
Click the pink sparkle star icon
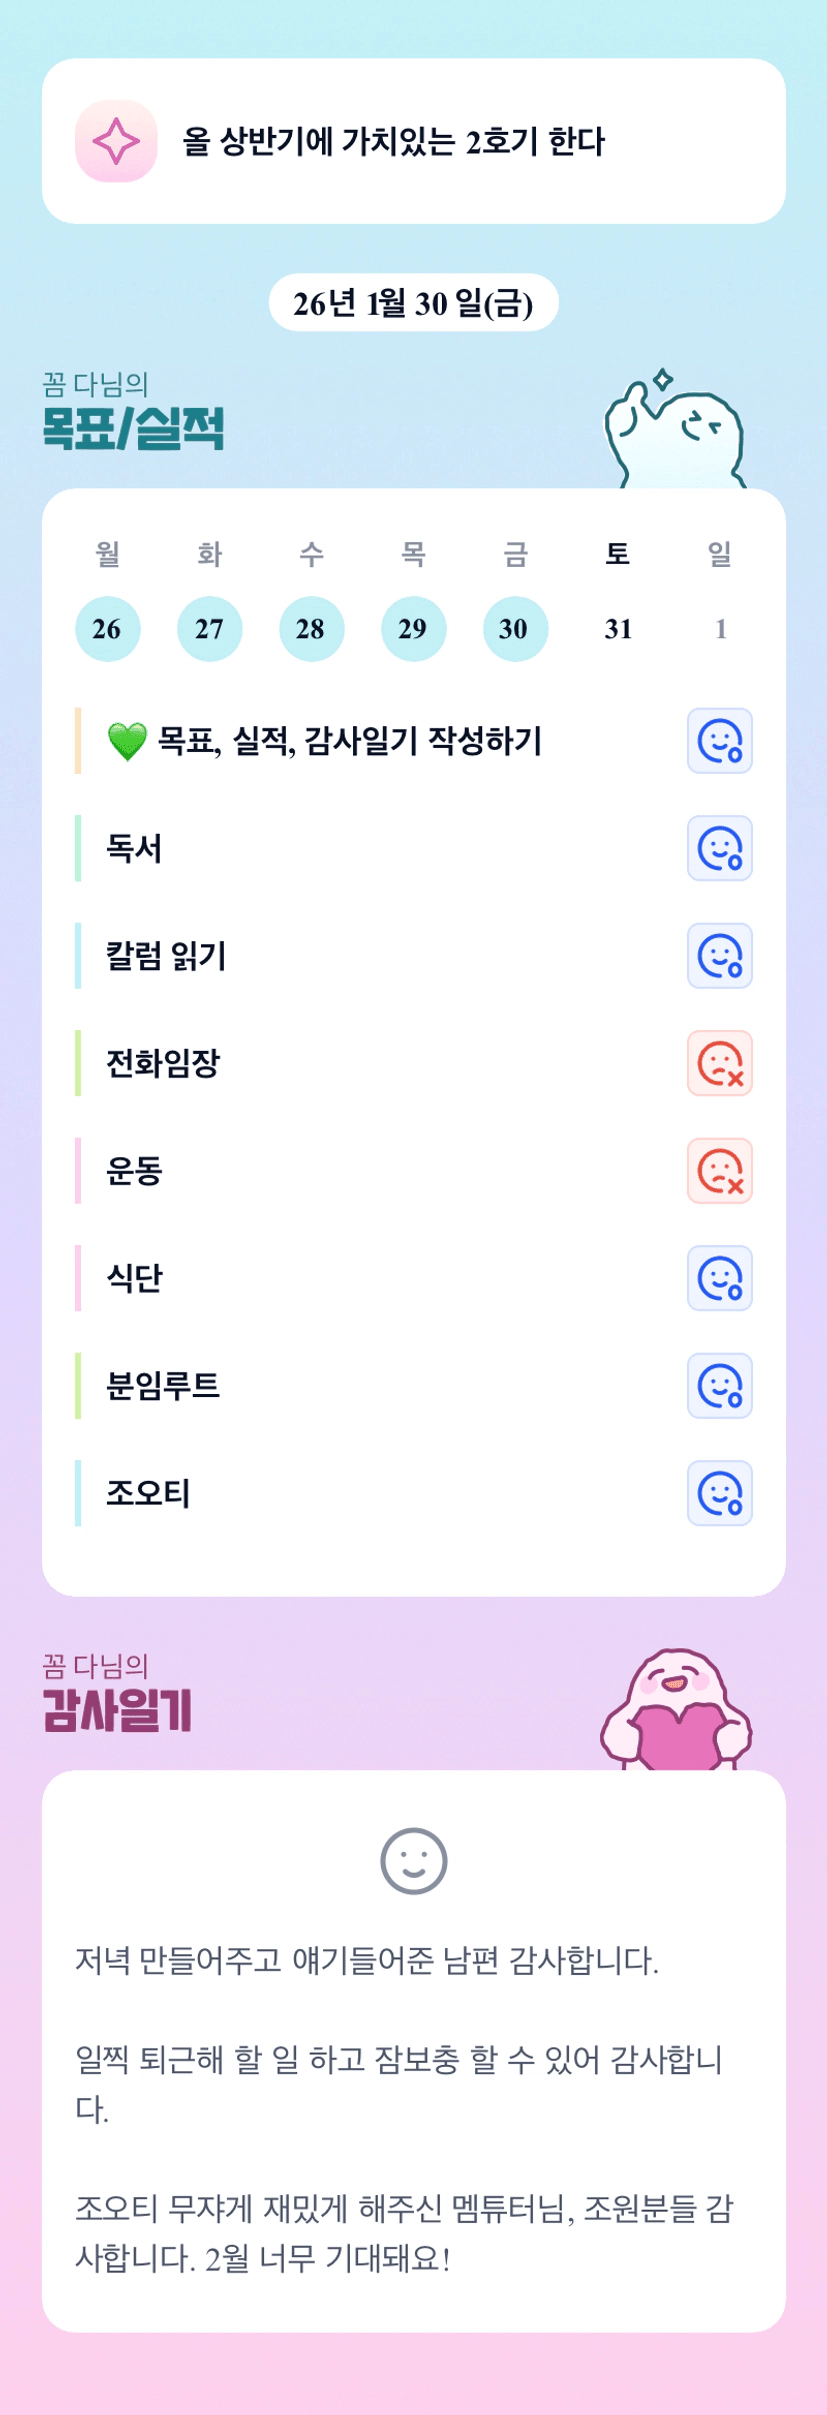(x=116, y=141)
